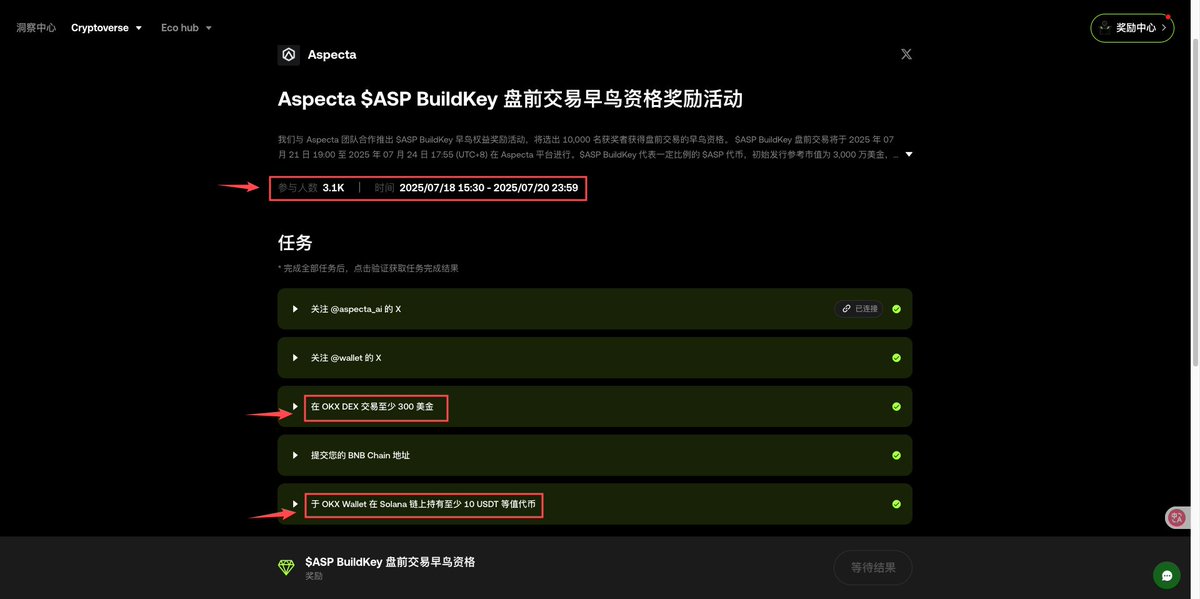Click the date range 2025/07/18 15:30 - 2025/07/20 23:59
The image size is (1200, 599).
point(489,188)
